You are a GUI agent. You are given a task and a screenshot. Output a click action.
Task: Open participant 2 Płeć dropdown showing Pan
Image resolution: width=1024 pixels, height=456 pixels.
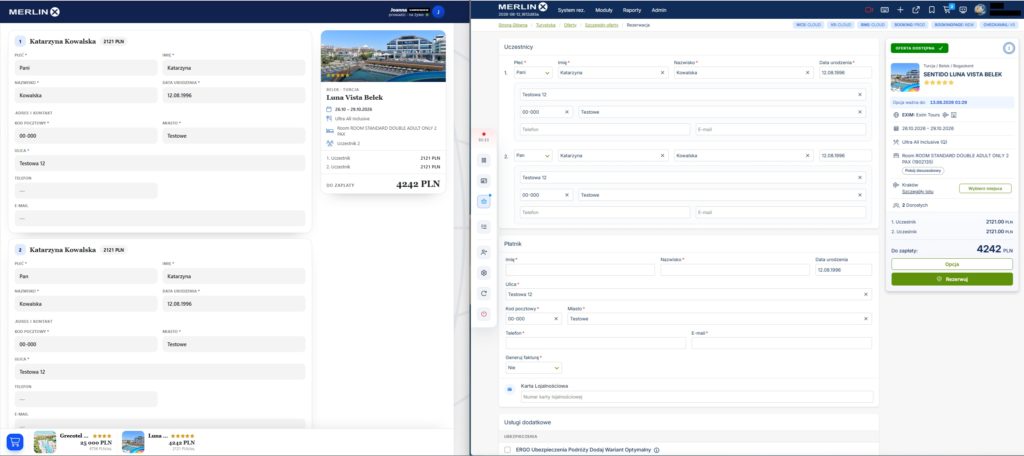pyautogui.click(x=533, y=155)
